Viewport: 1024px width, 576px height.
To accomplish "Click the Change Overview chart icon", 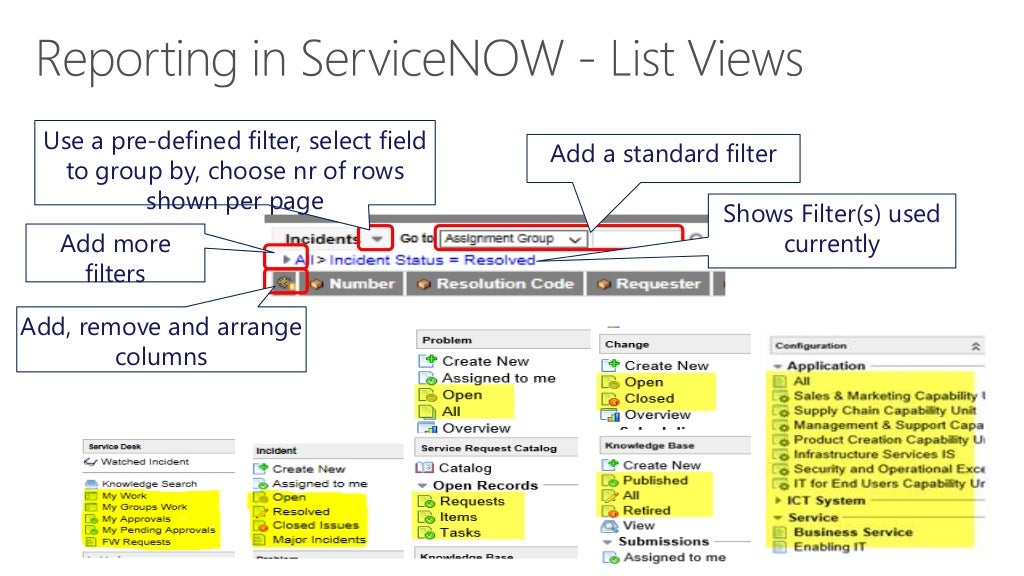I will click(611, 415).
